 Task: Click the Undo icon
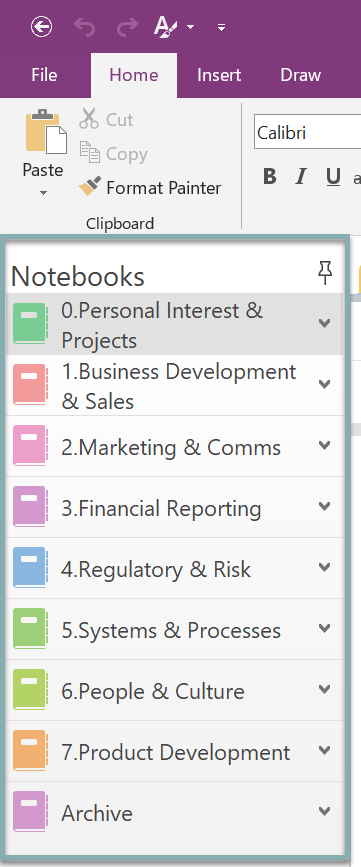pos(85,27)
